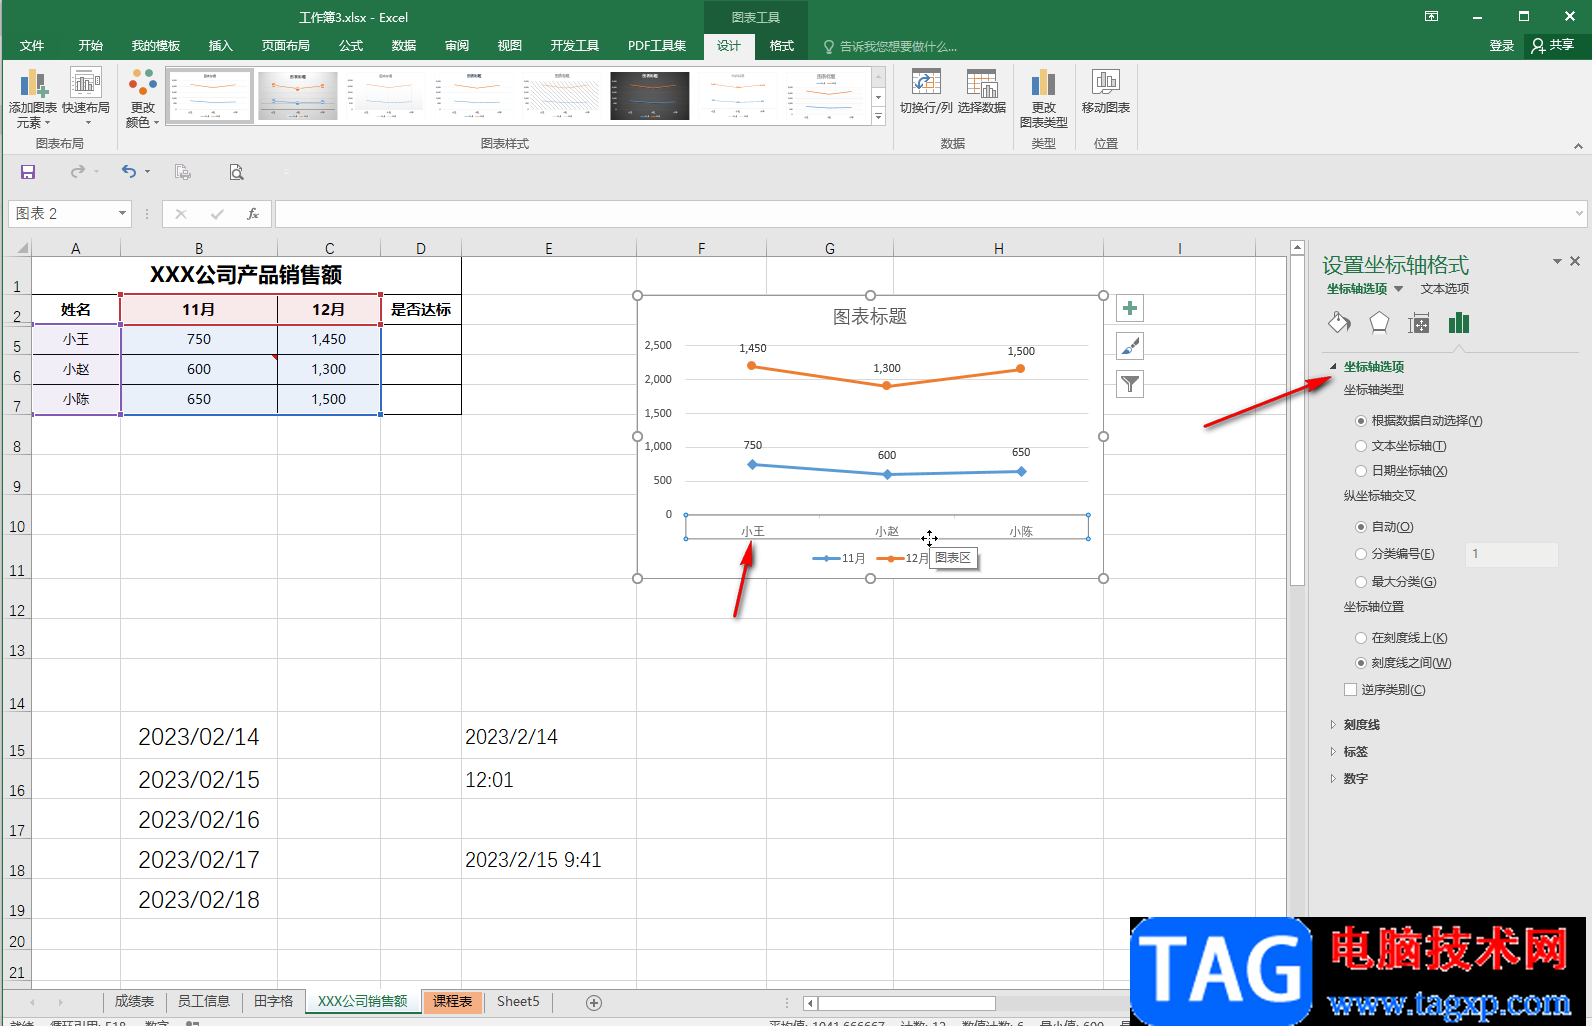
Task: Select Size & Properties icon in pane
Action: tap(1419, 322)
